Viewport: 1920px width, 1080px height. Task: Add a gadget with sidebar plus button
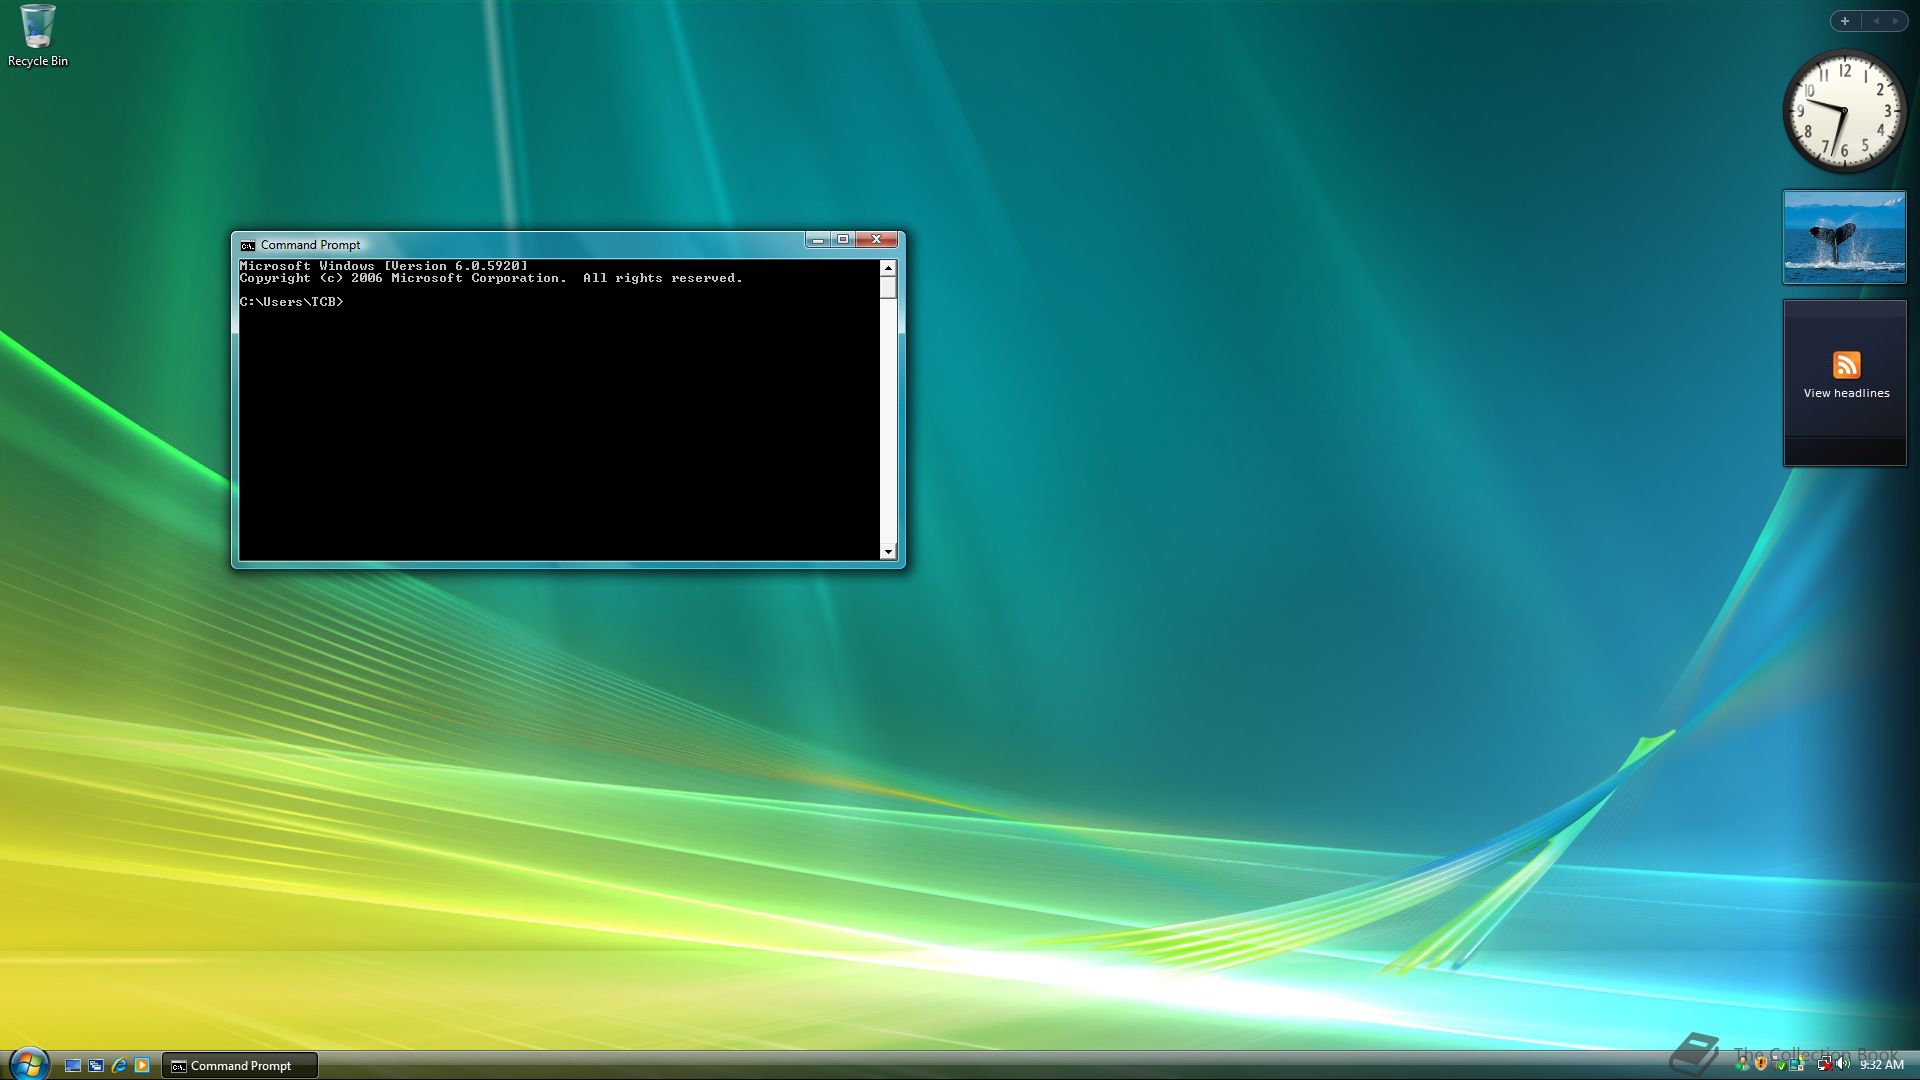1845,21
